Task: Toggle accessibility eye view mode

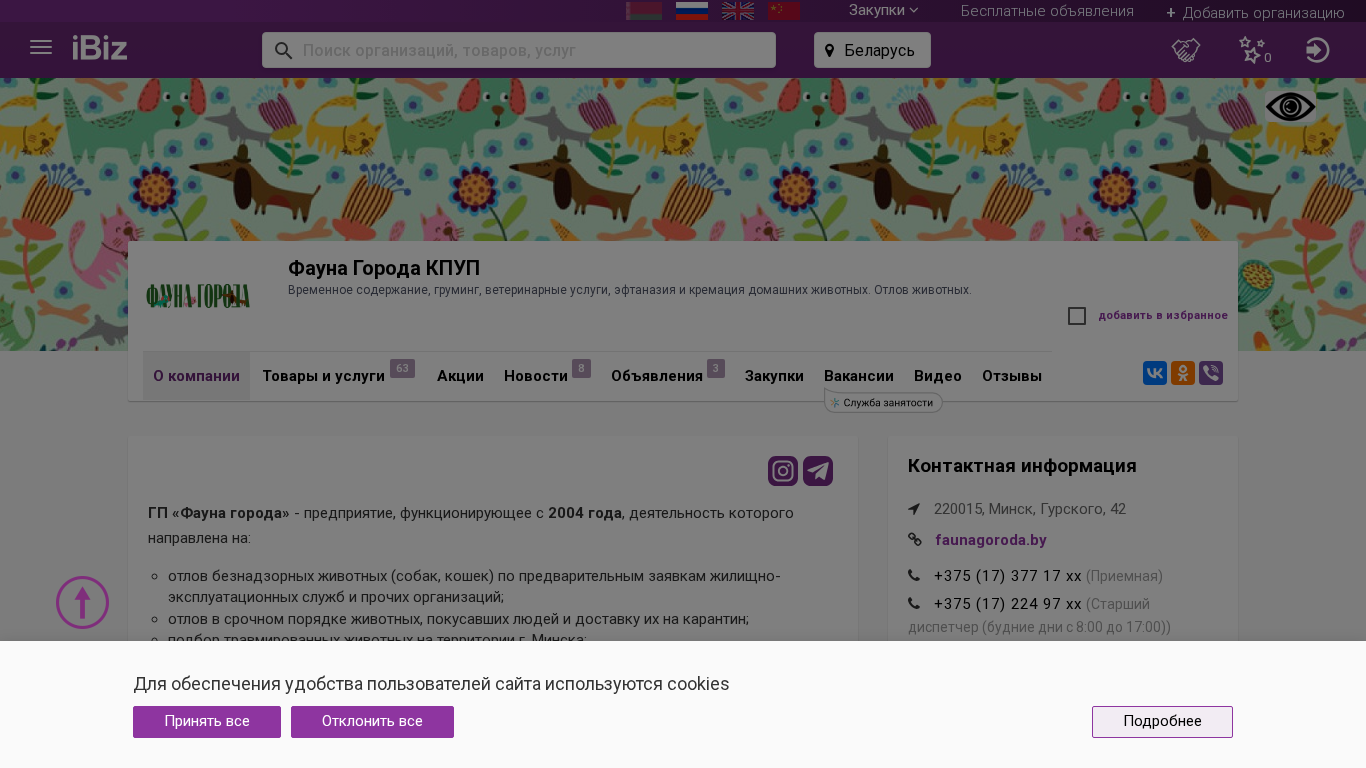Action: click(x=1290, y=107)
